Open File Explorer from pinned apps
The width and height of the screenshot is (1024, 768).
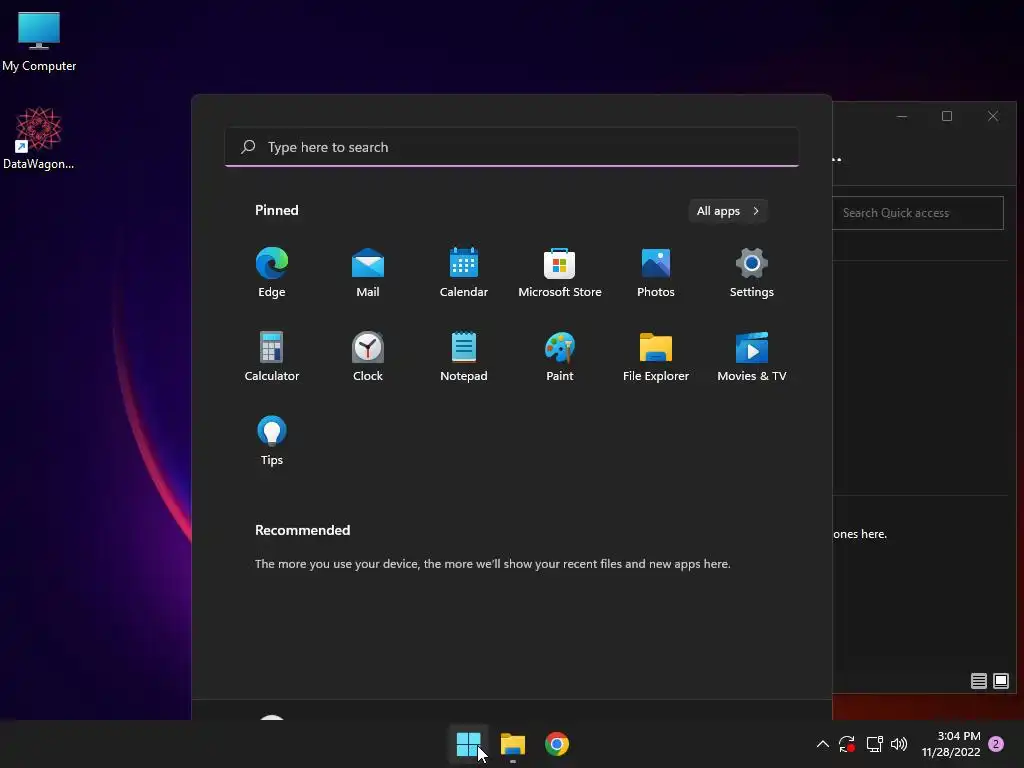[x=656, y=357]
